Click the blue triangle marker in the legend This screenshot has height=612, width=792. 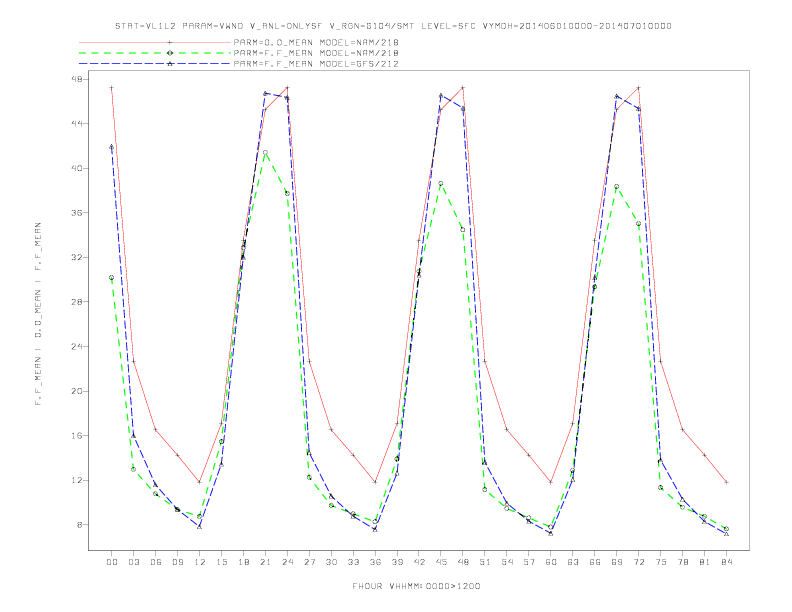point(170,64)
